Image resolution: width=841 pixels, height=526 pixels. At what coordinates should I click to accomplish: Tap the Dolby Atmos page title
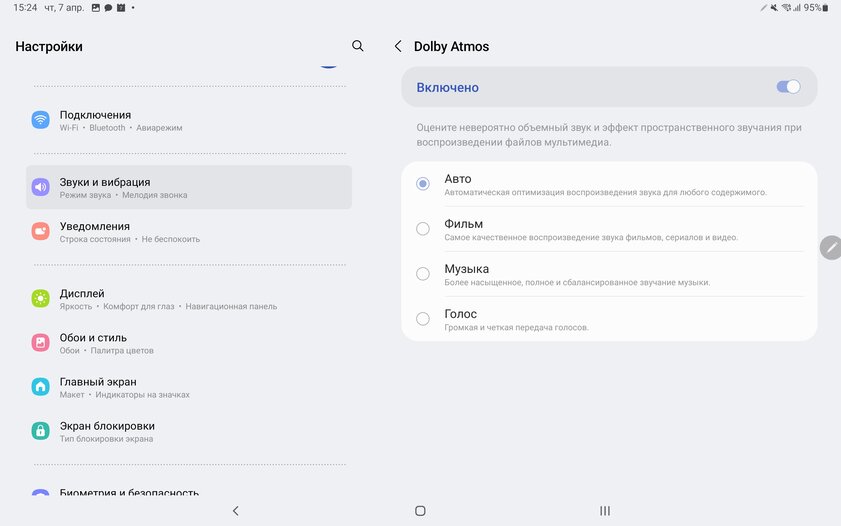(x=451, y=47)
